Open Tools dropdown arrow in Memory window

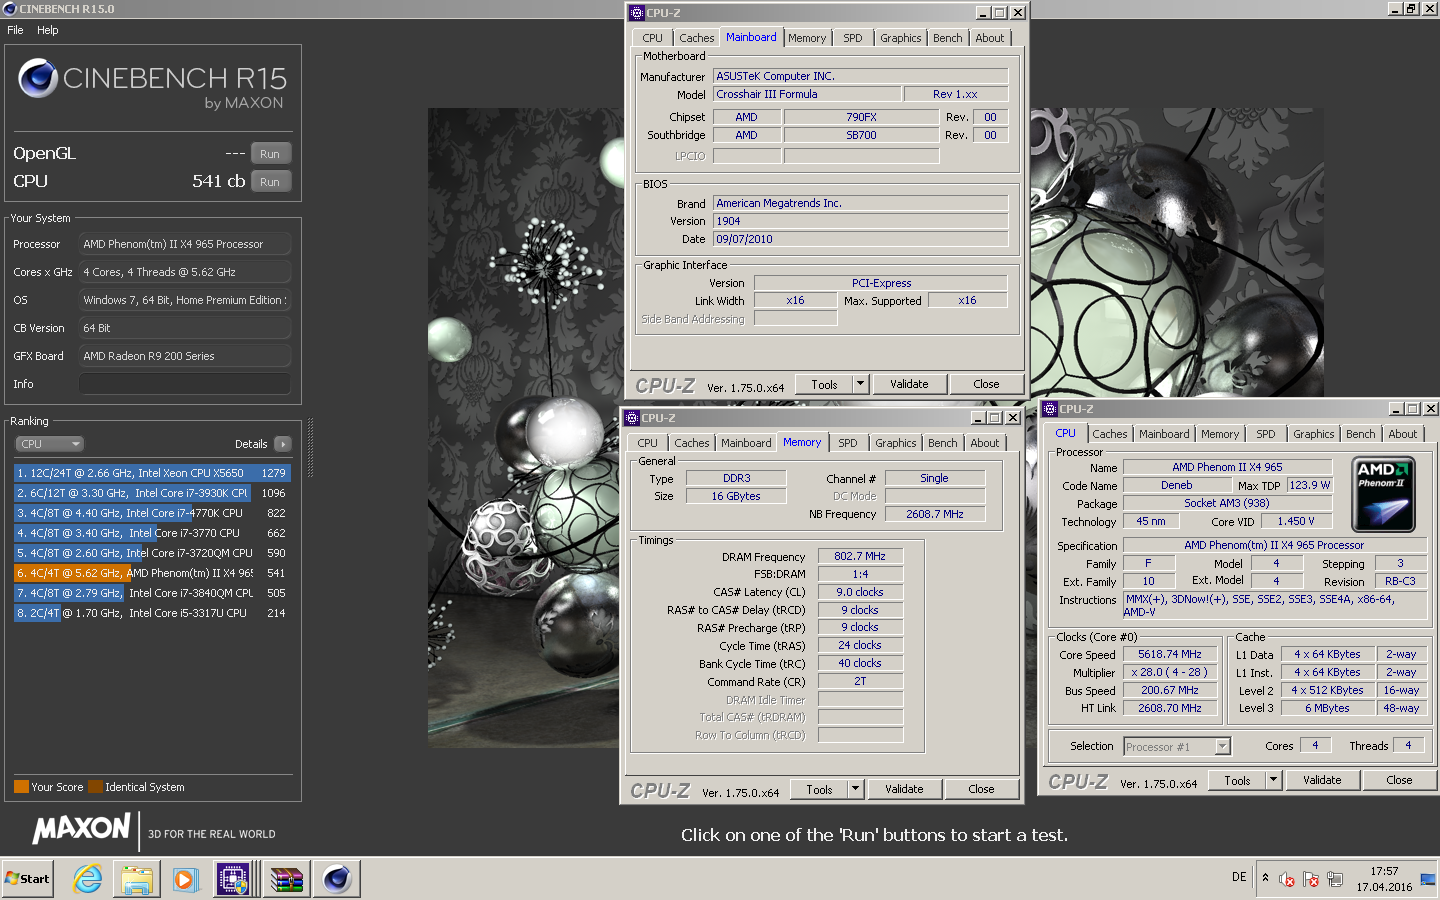point(855,789)
